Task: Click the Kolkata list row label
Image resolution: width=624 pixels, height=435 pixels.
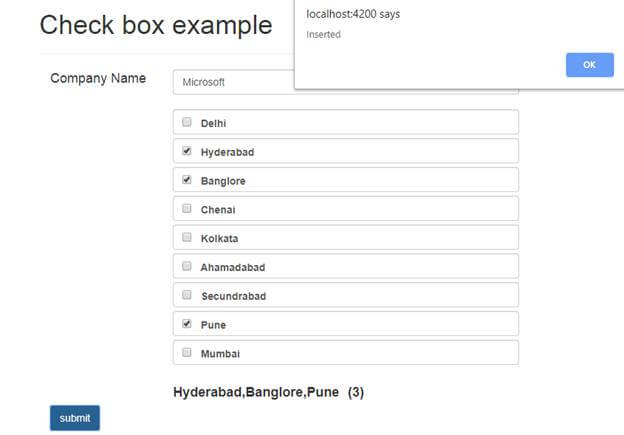Action: [219, 239]
